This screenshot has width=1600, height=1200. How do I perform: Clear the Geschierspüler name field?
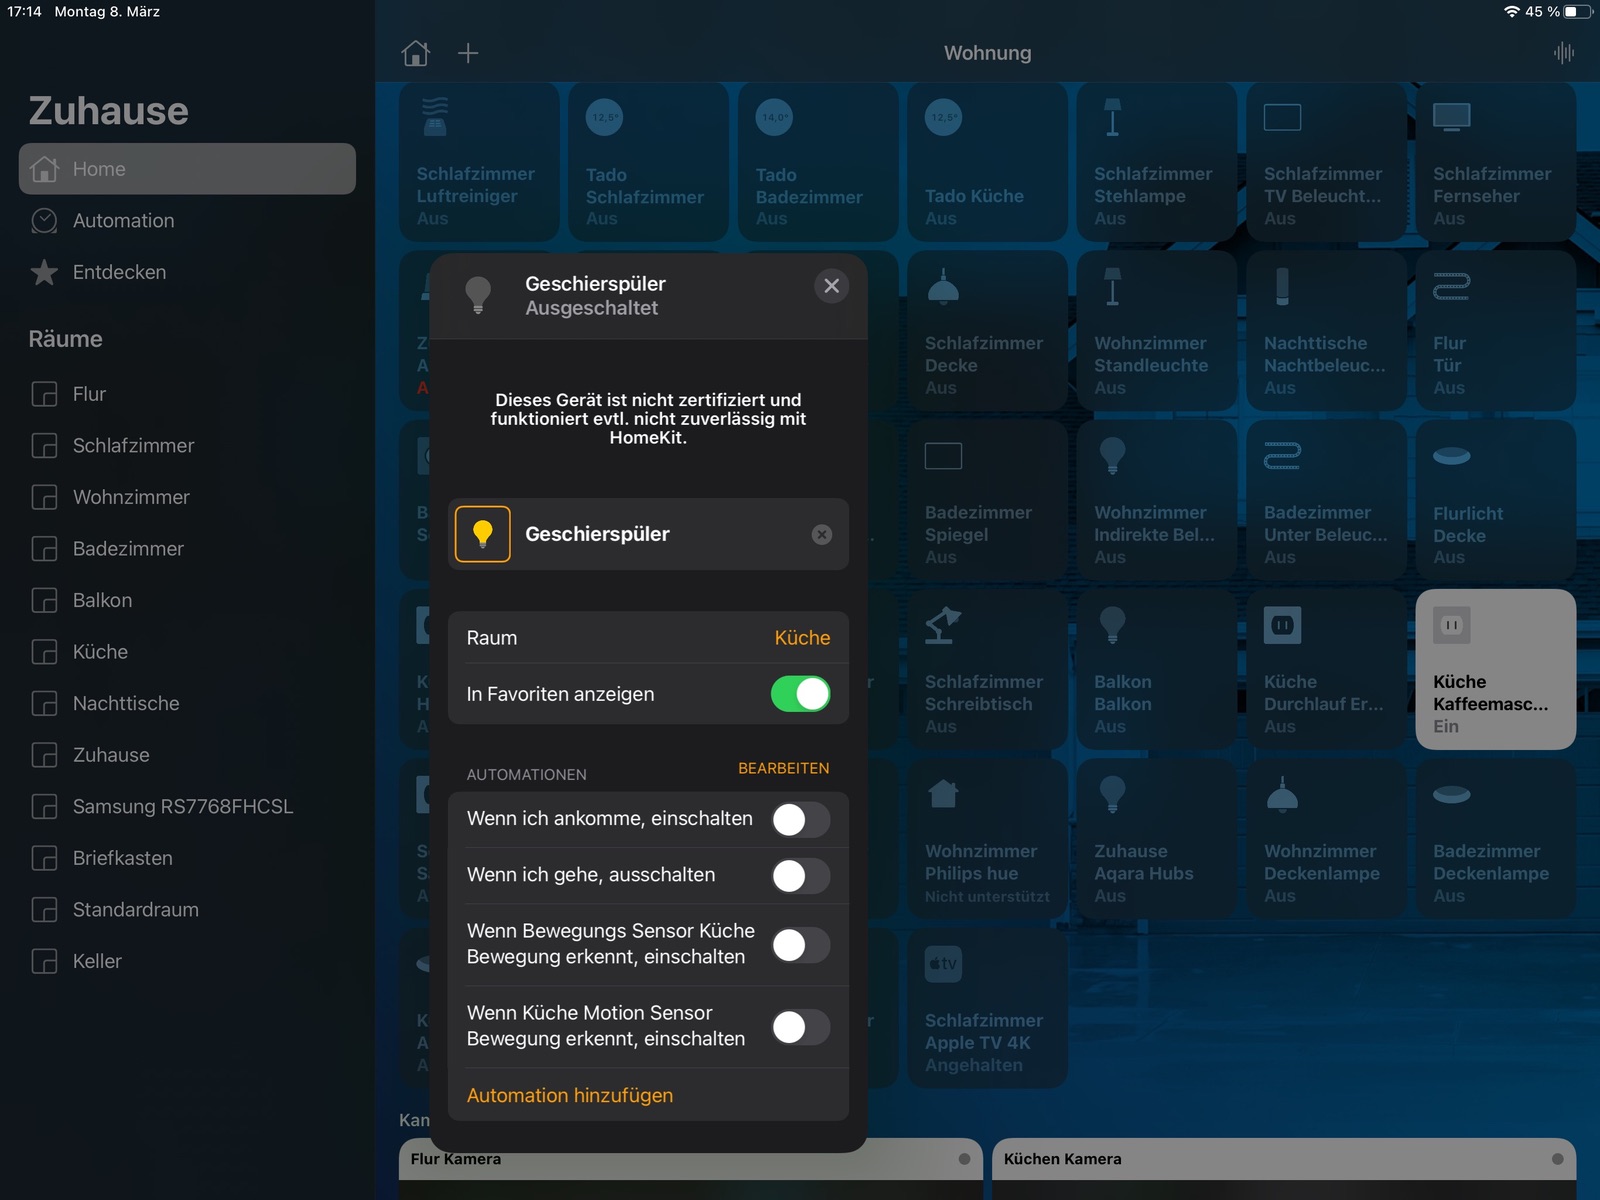tap(822, 535)
